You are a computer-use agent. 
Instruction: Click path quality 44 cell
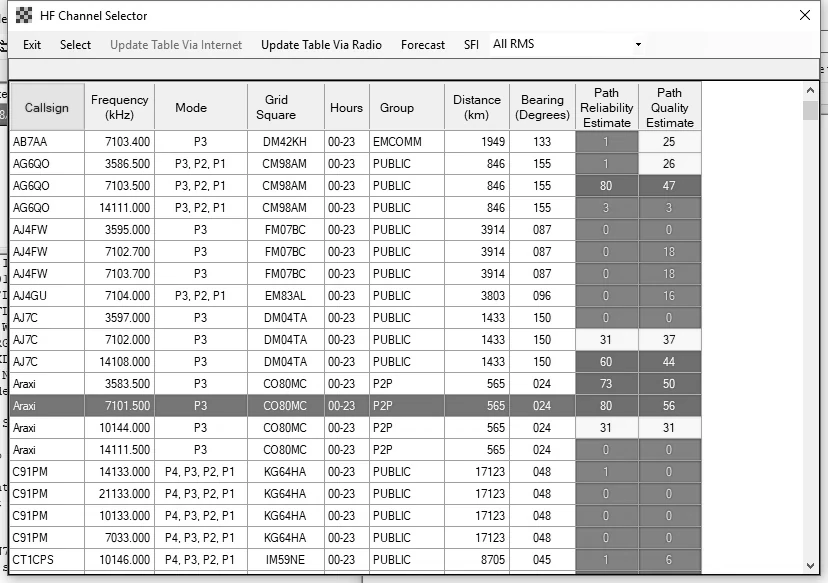click(x=670, y=362)
